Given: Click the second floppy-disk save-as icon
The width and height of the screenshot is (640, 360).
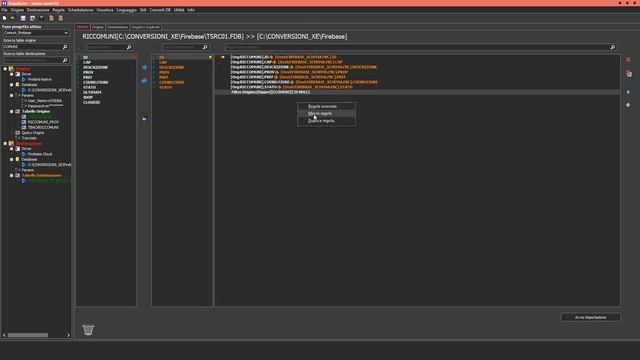Looking at the screenshot, I should (32, 18).
